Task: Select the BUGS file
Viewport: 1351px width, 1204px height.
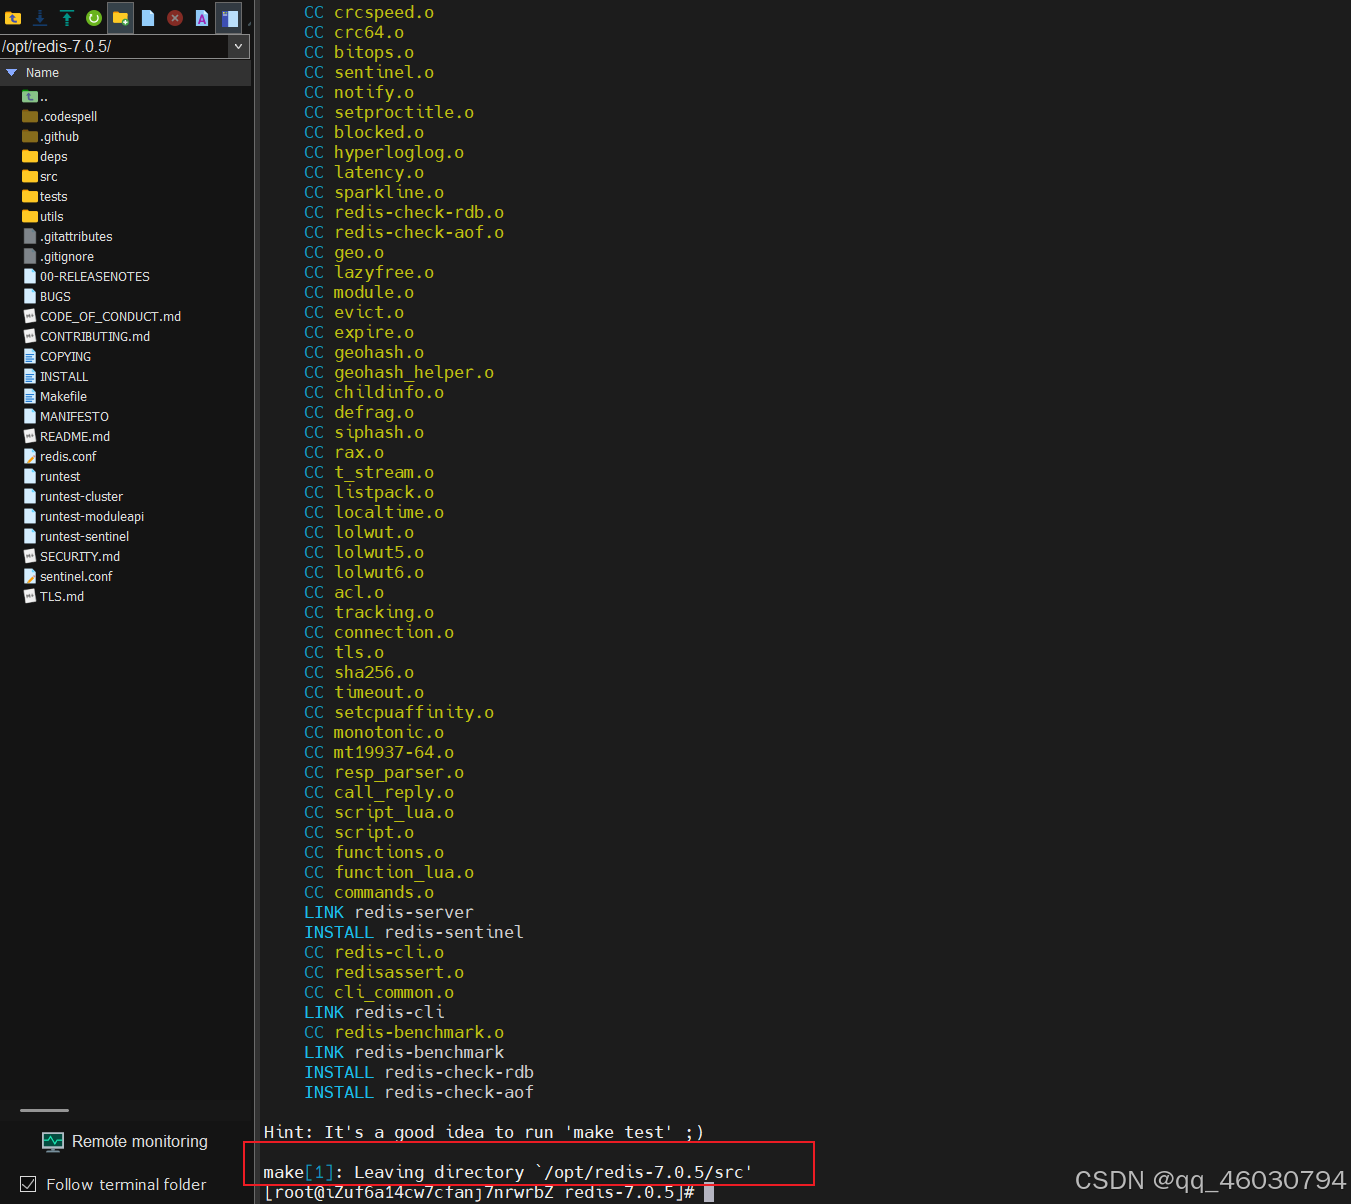Action: [x=47, y=297]
